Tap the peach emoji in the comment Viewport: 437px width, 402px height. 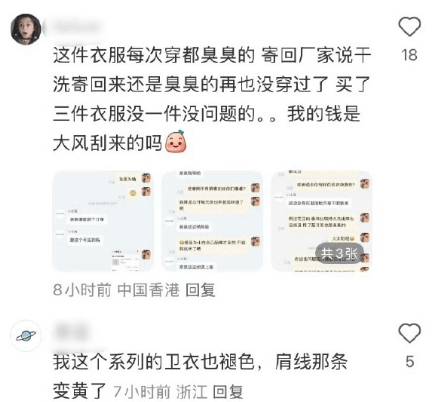[176, 142]
